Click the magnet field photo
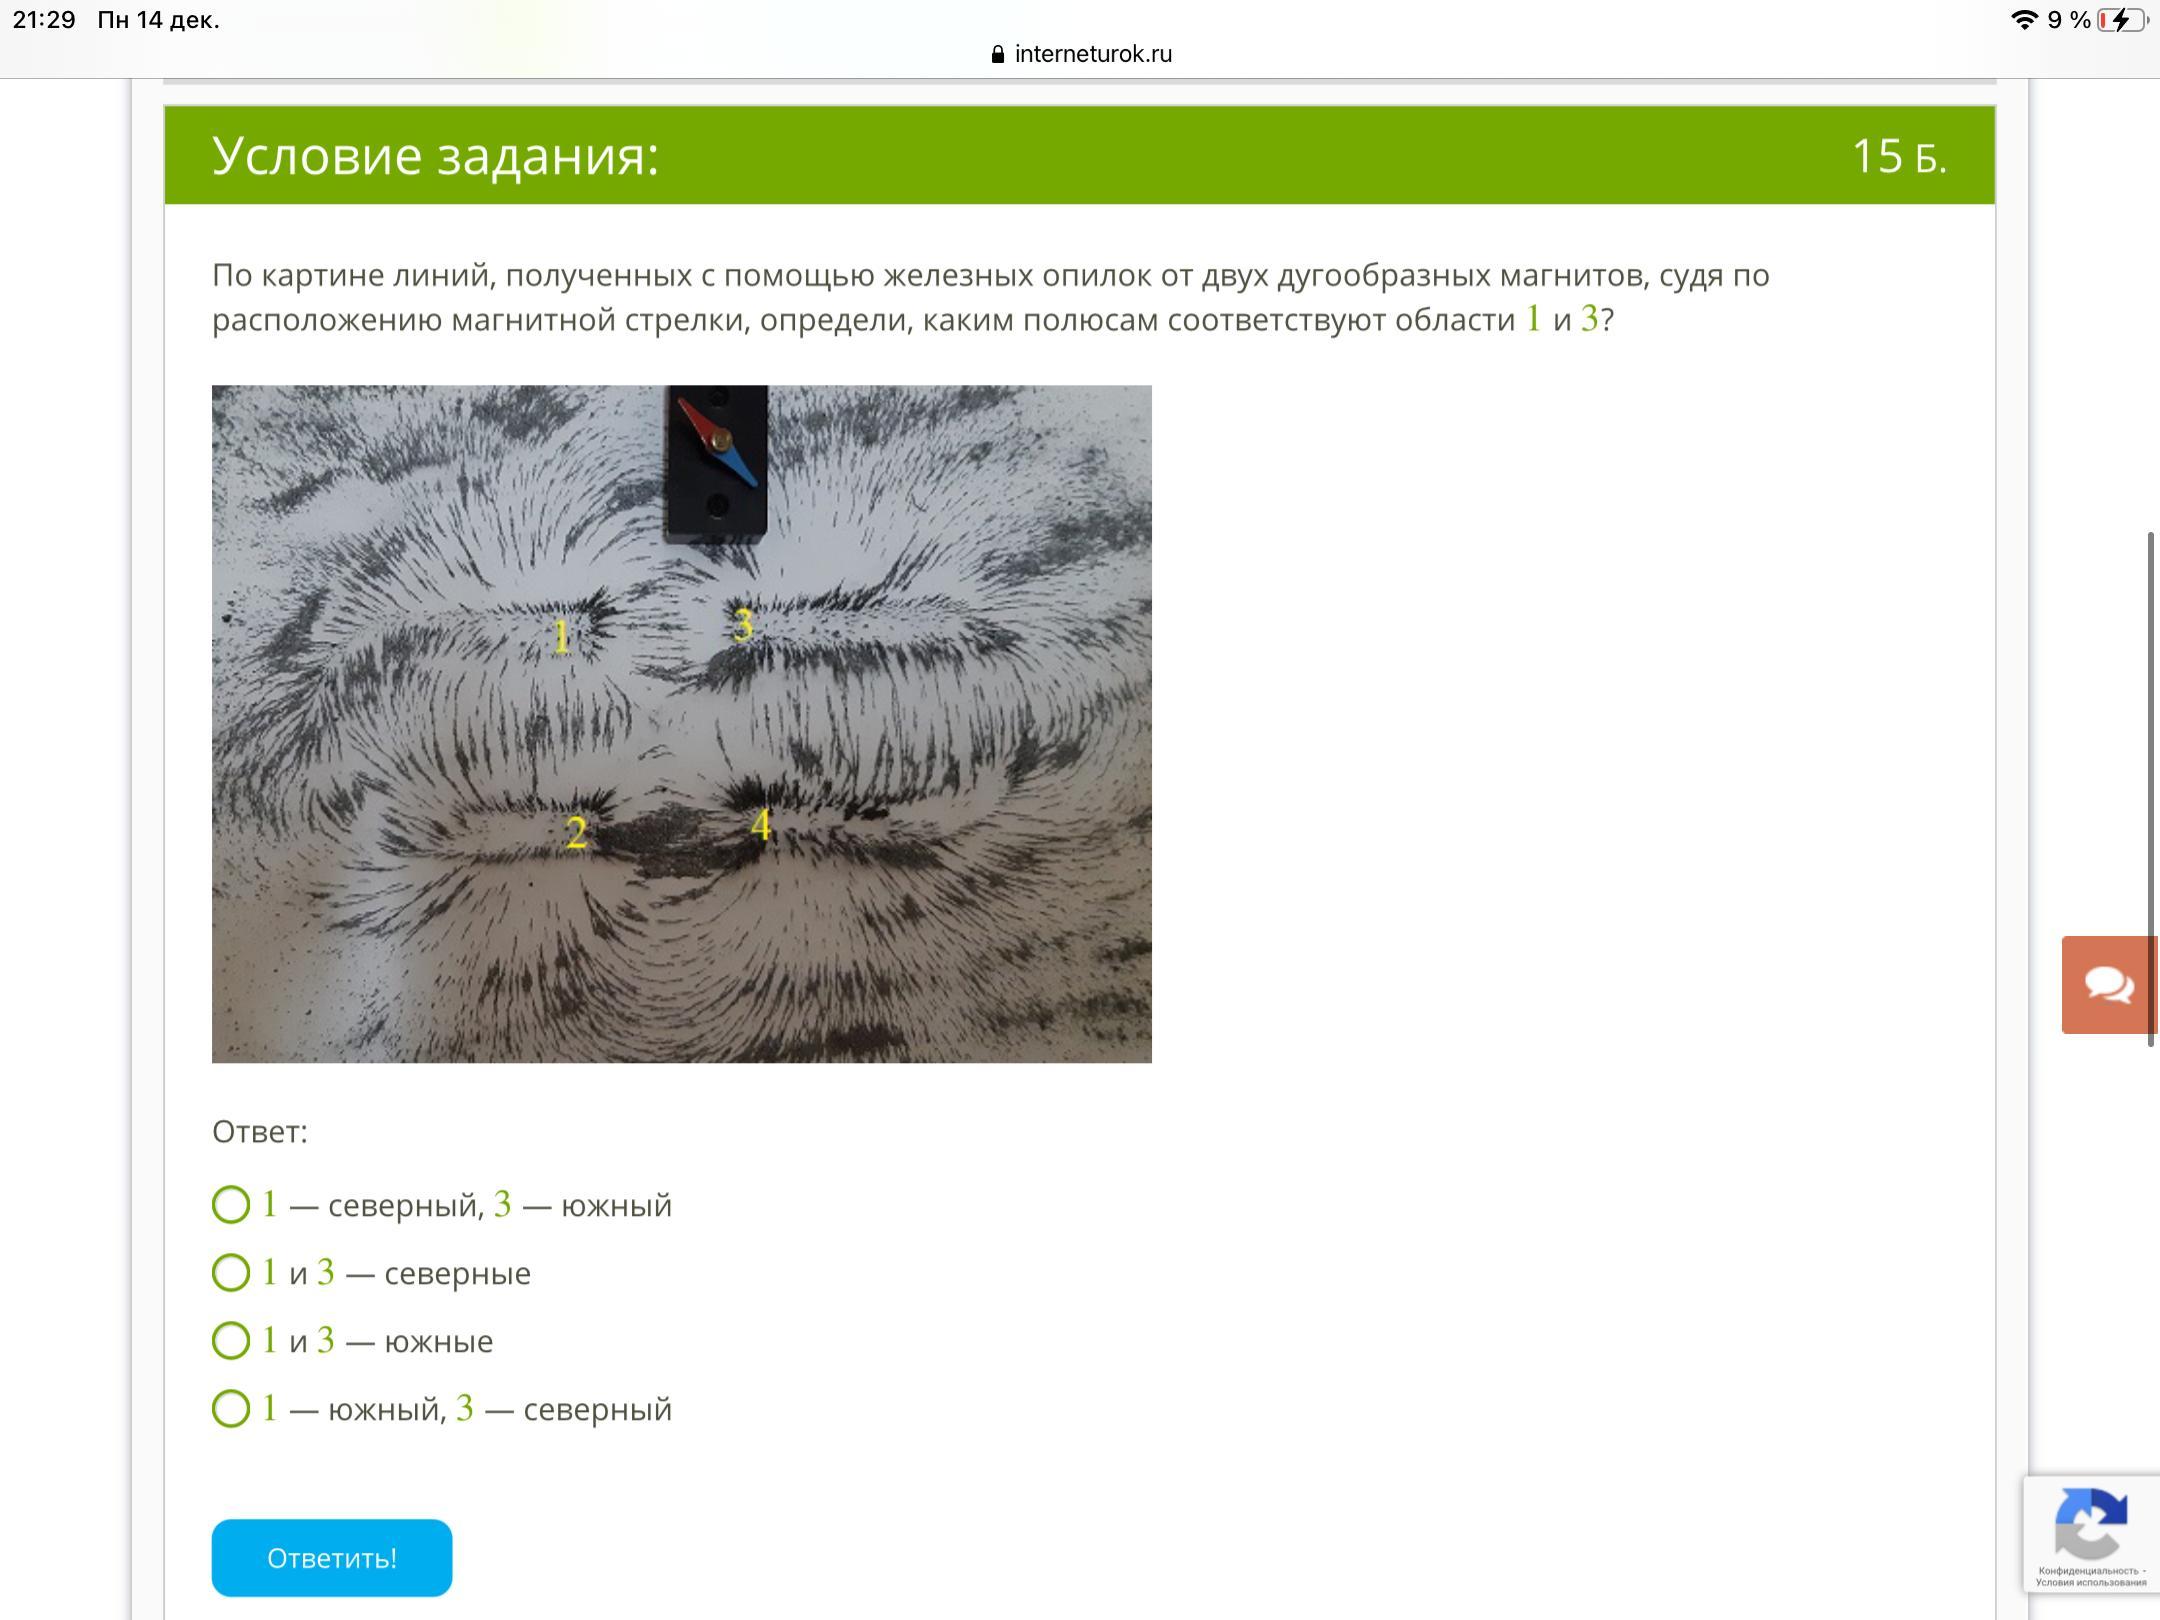This screenshot has width=2160, height=1620. (682, 724)
